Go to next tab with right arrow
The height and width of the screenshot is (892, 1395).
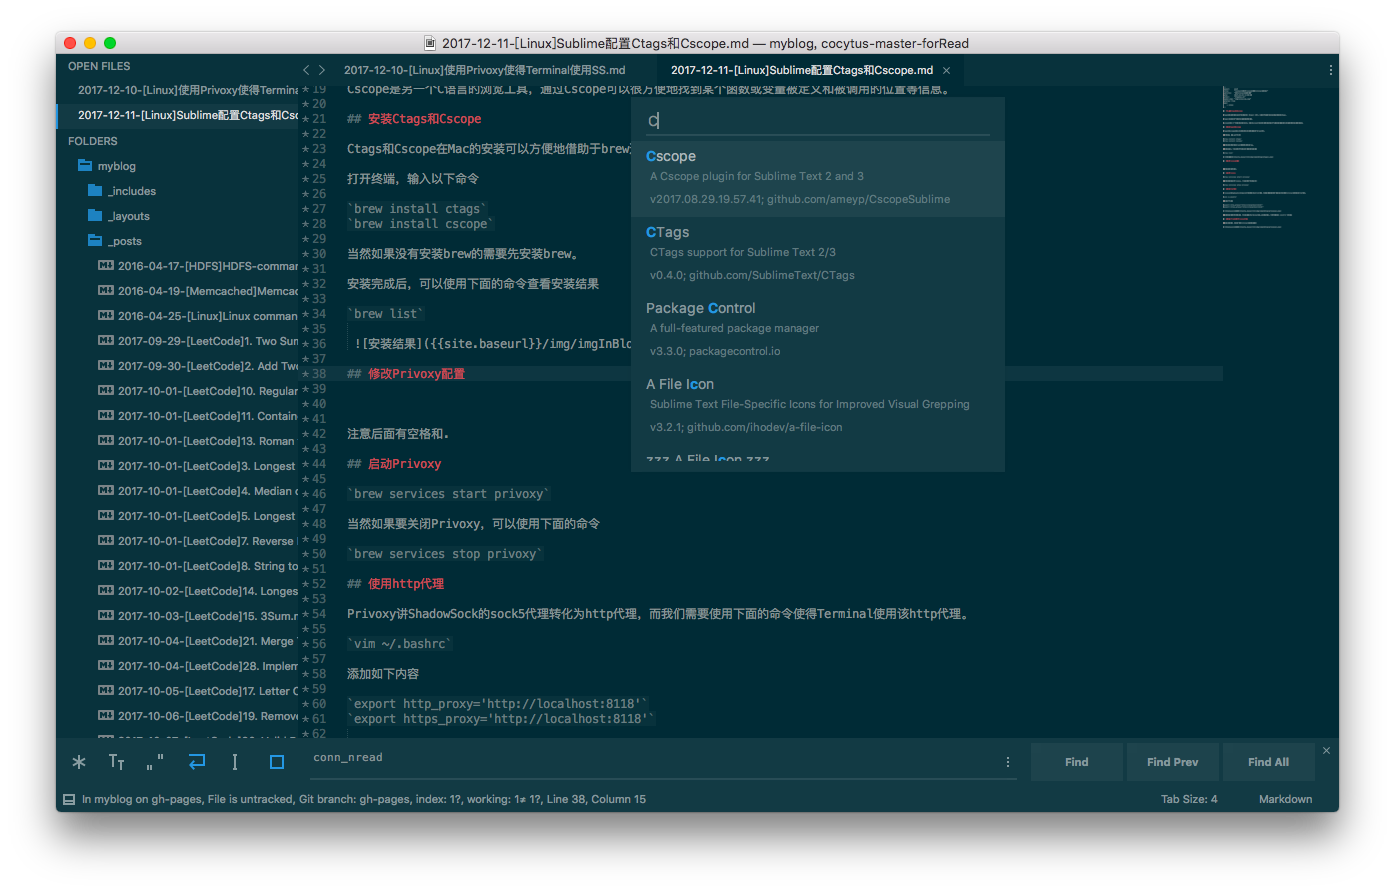click(x=322, y=70)
